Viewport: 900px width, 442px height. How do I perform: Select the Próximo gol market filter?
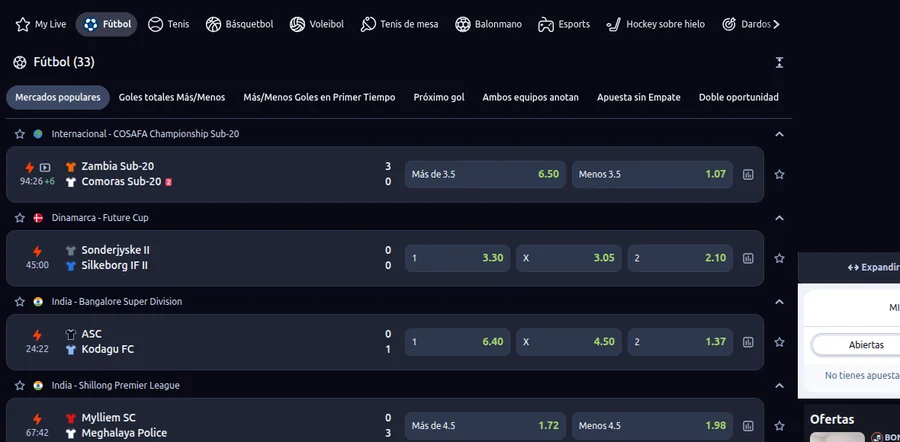click(439, 98)
